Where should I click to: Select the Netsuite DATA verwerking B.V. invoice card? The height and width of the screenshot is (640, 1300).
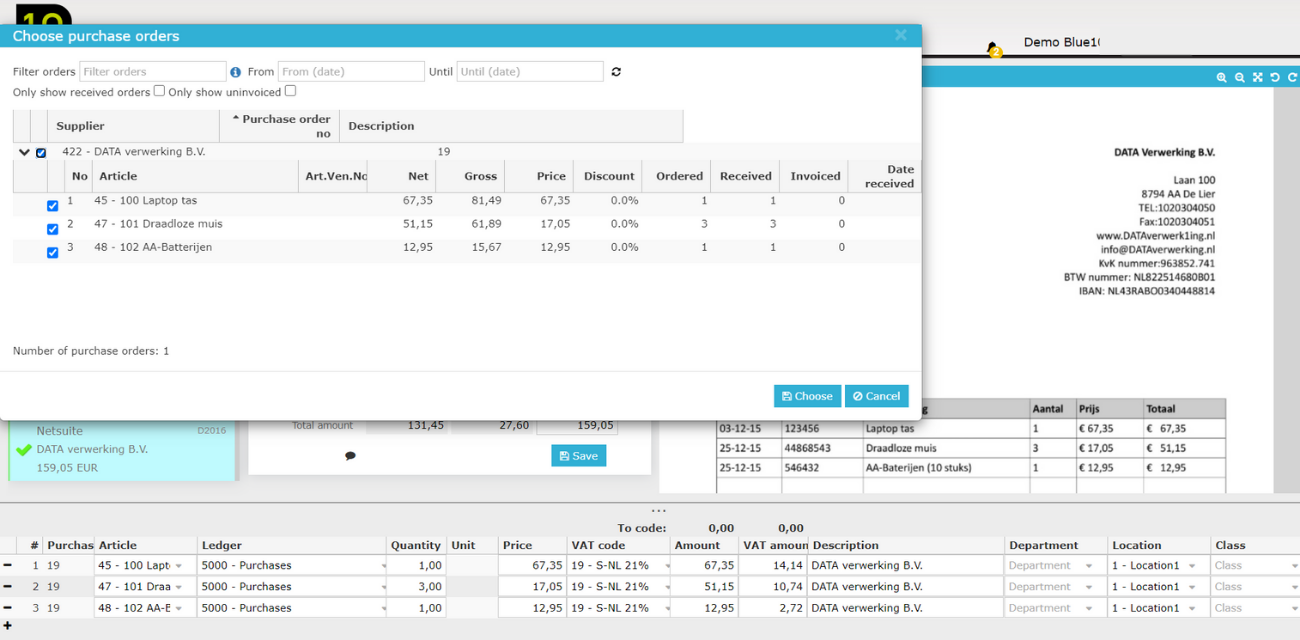[x=121, y=449]
